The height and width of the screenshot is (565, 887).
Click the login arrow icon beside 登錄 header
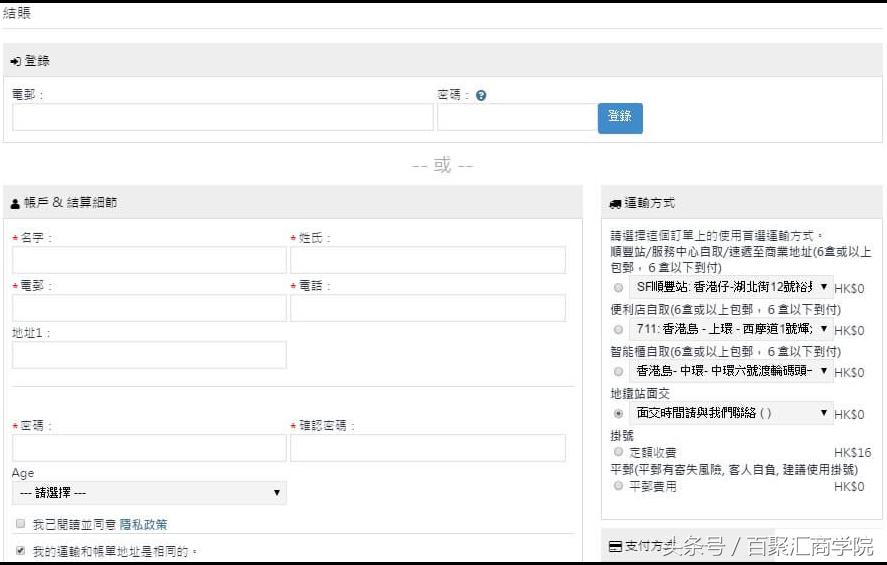click(16, 61)
